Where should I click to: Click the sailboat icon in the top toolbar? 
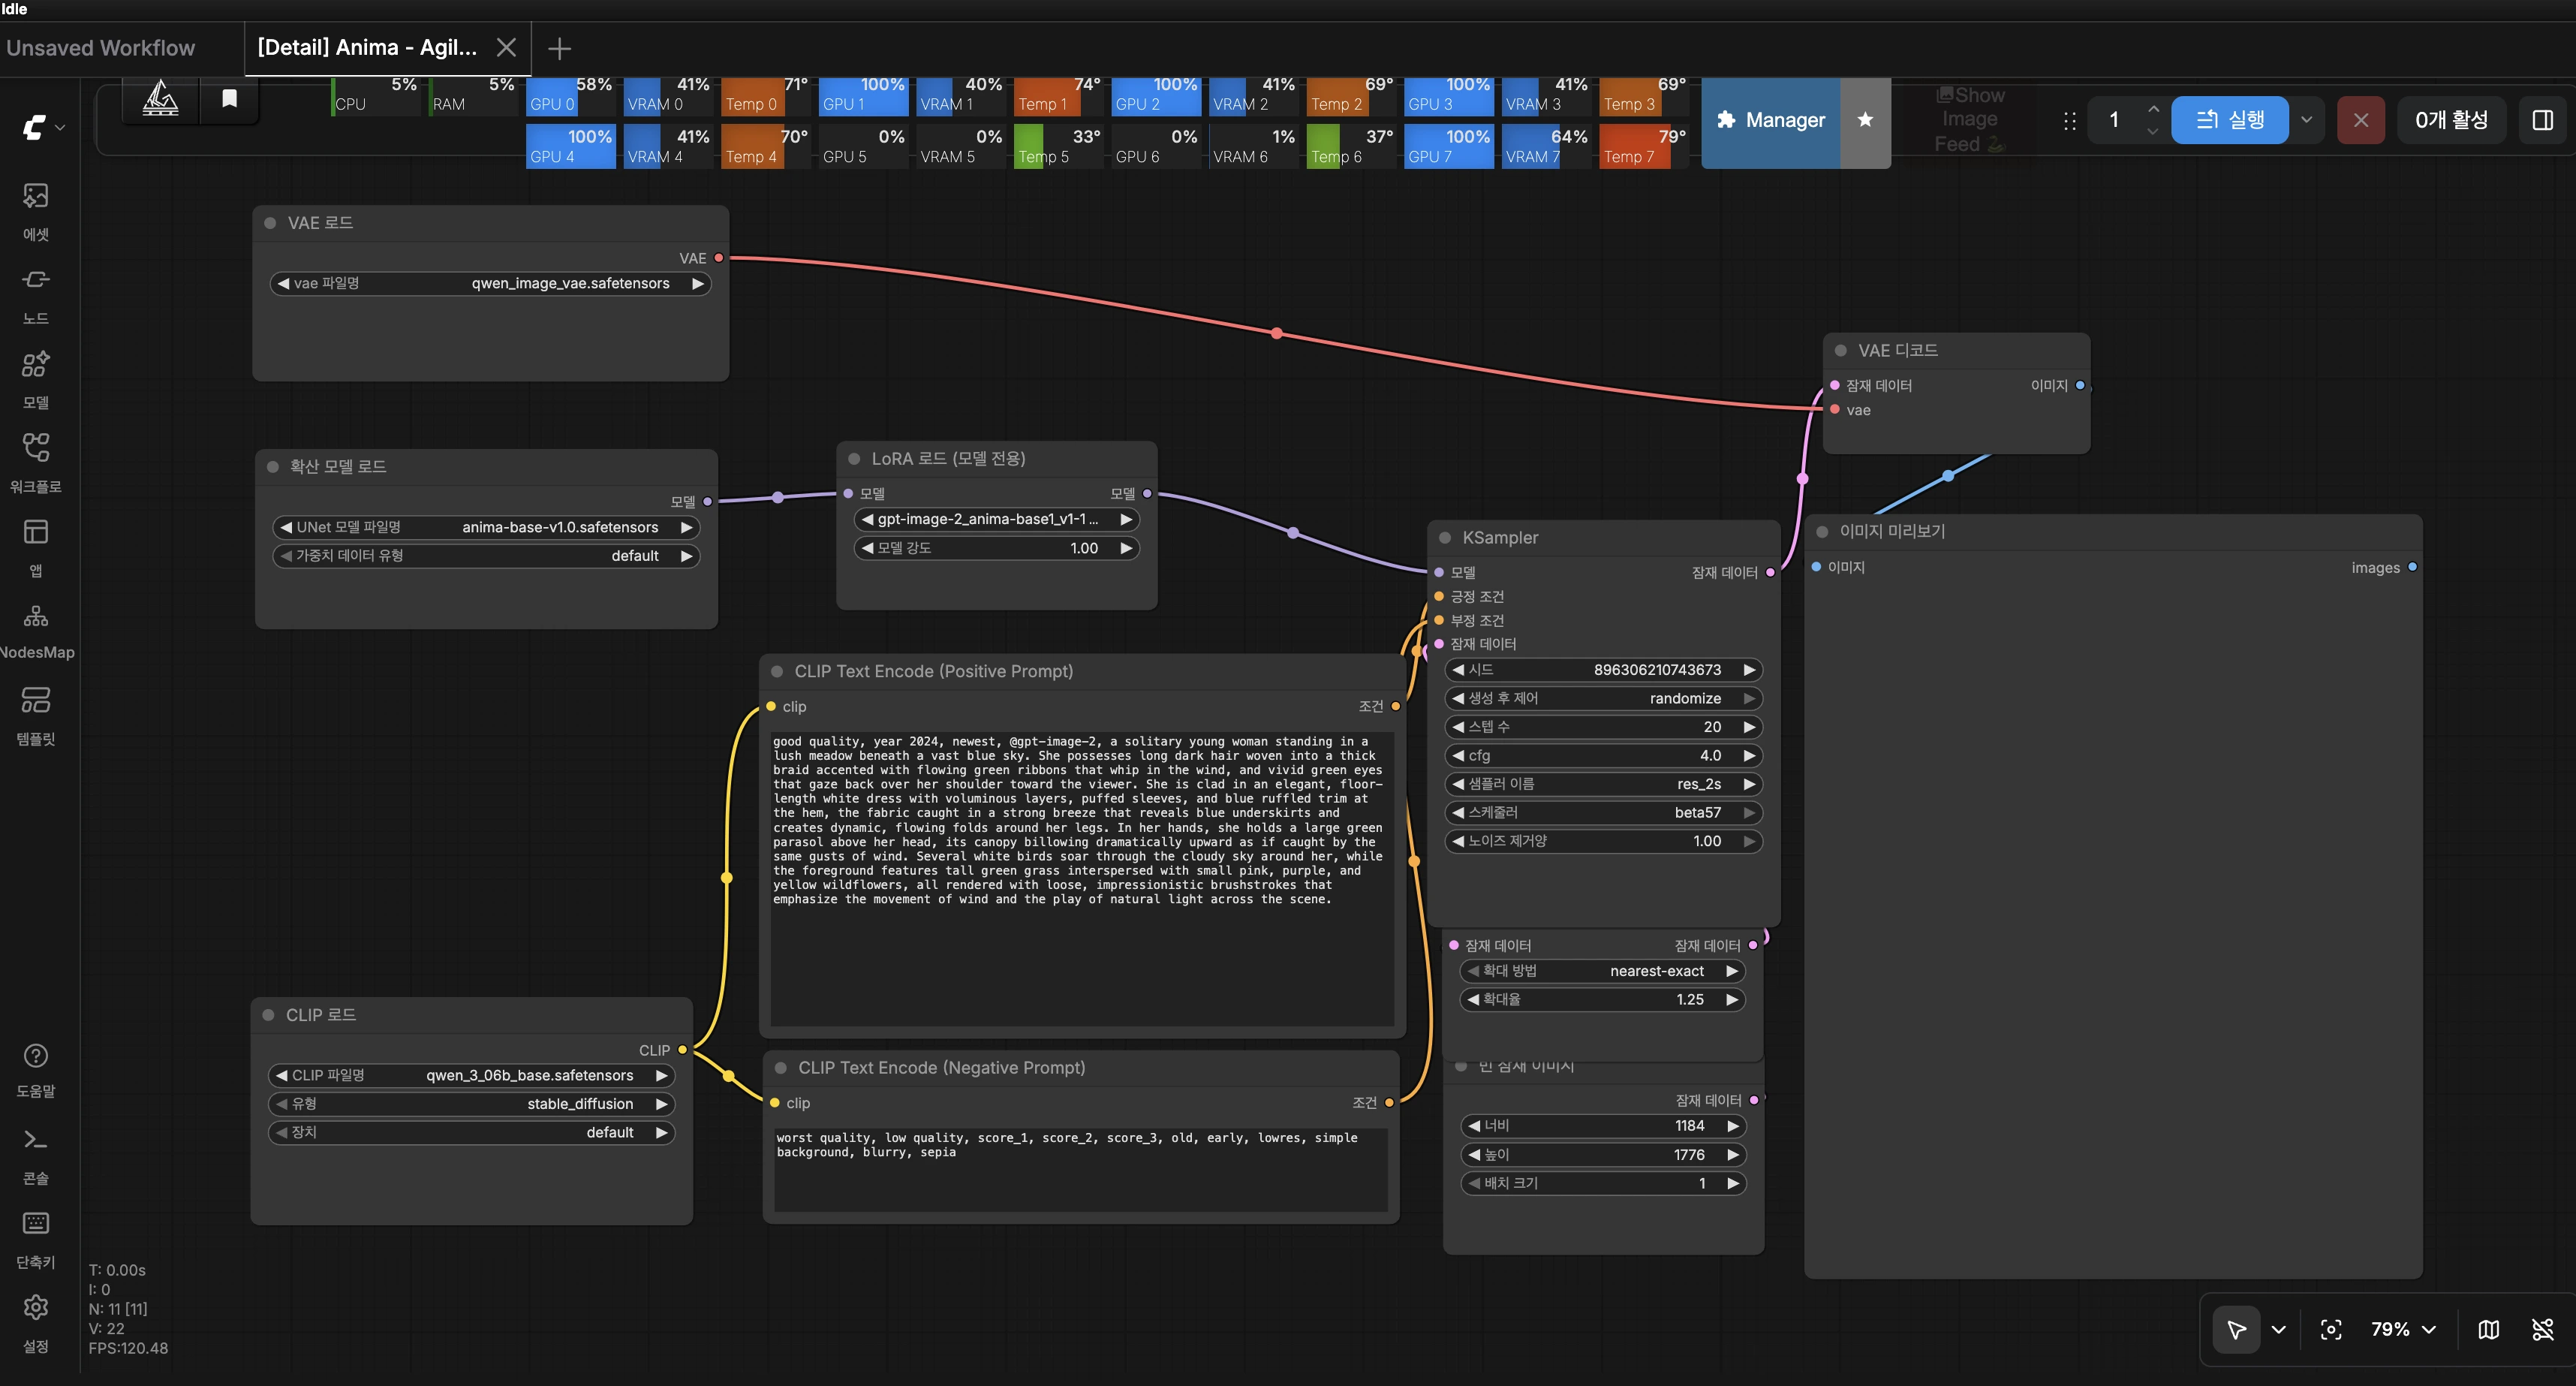(x=160, y=99)
